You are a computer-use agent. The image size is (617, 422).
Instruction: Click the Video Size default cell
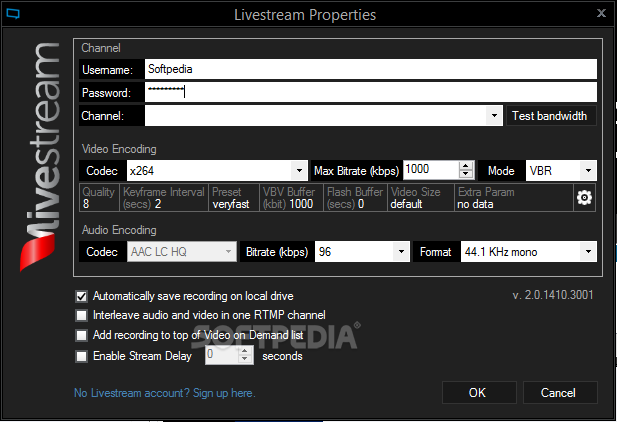point(421,198)
